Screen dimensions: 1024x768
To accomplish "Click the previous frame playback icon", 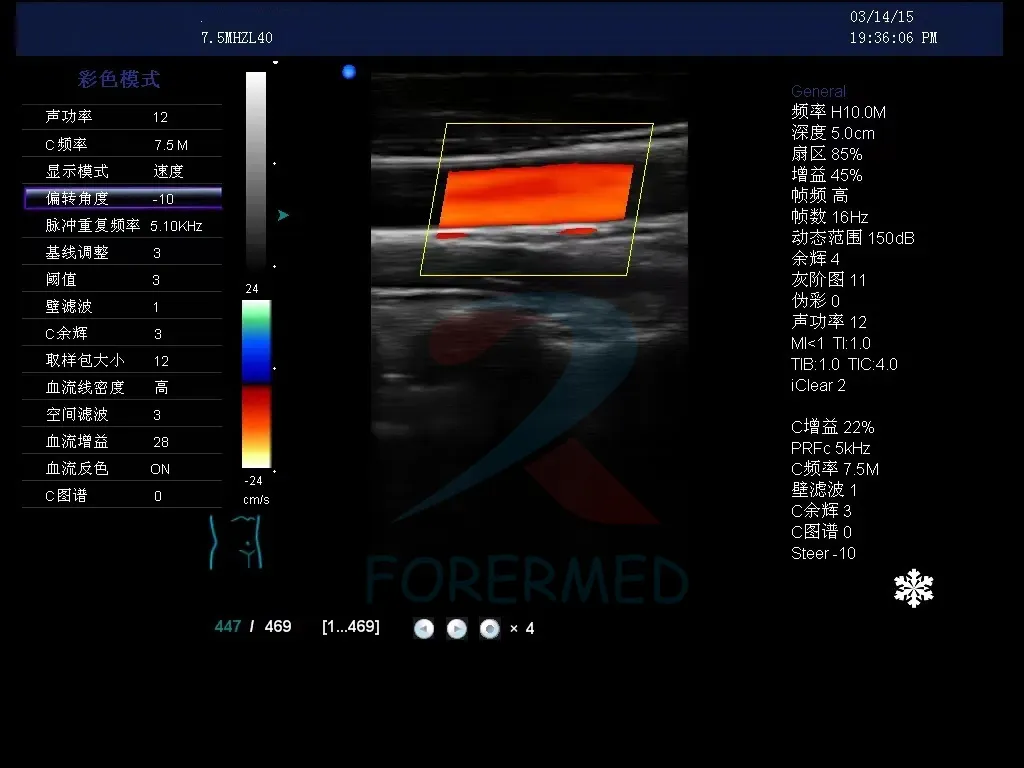I will click(424, 628).
